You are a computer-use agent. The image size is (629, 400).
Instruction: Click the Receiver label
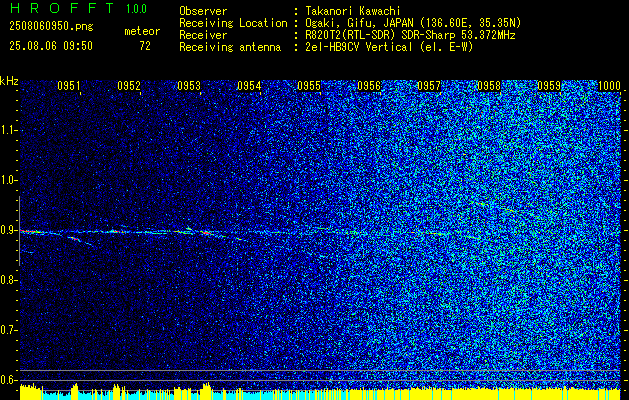pyautogui.click(x=203, y=35)
